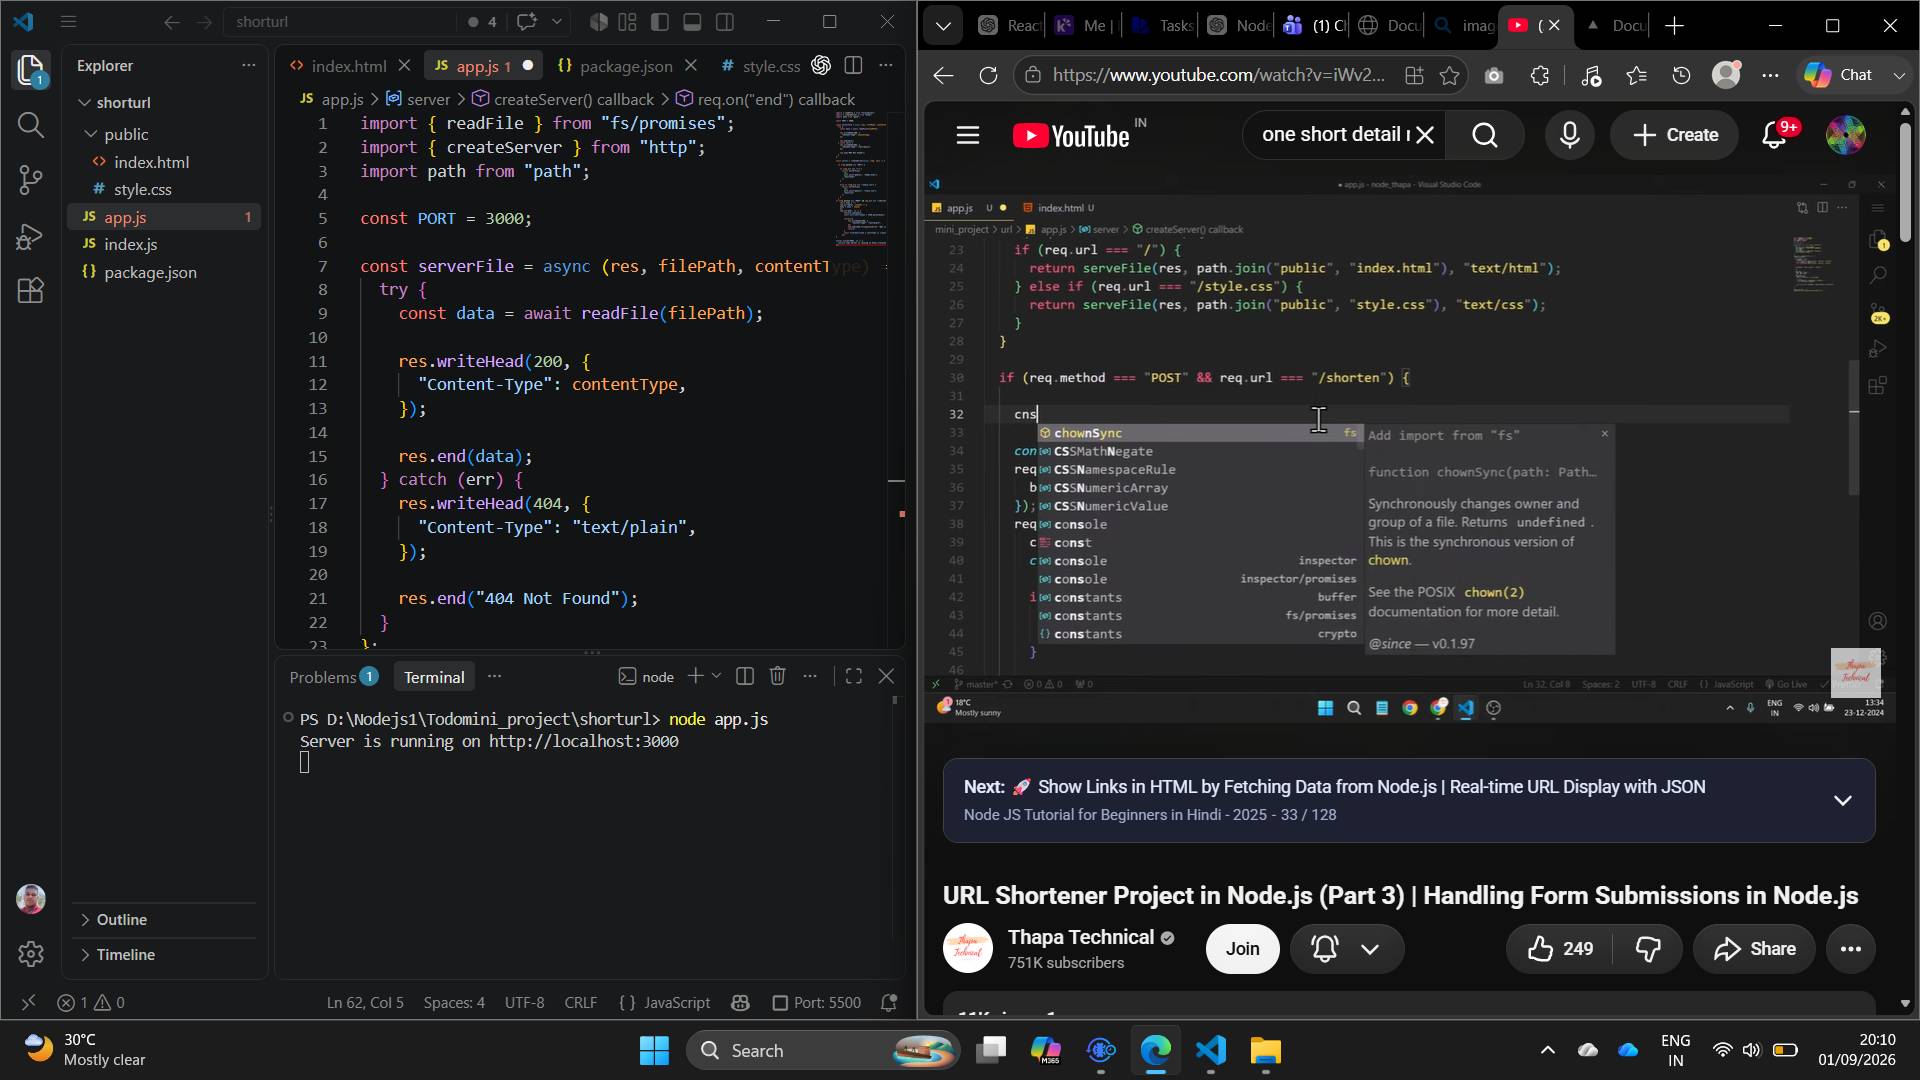
Task: Split the terminal panel
Action: point(744,677)
